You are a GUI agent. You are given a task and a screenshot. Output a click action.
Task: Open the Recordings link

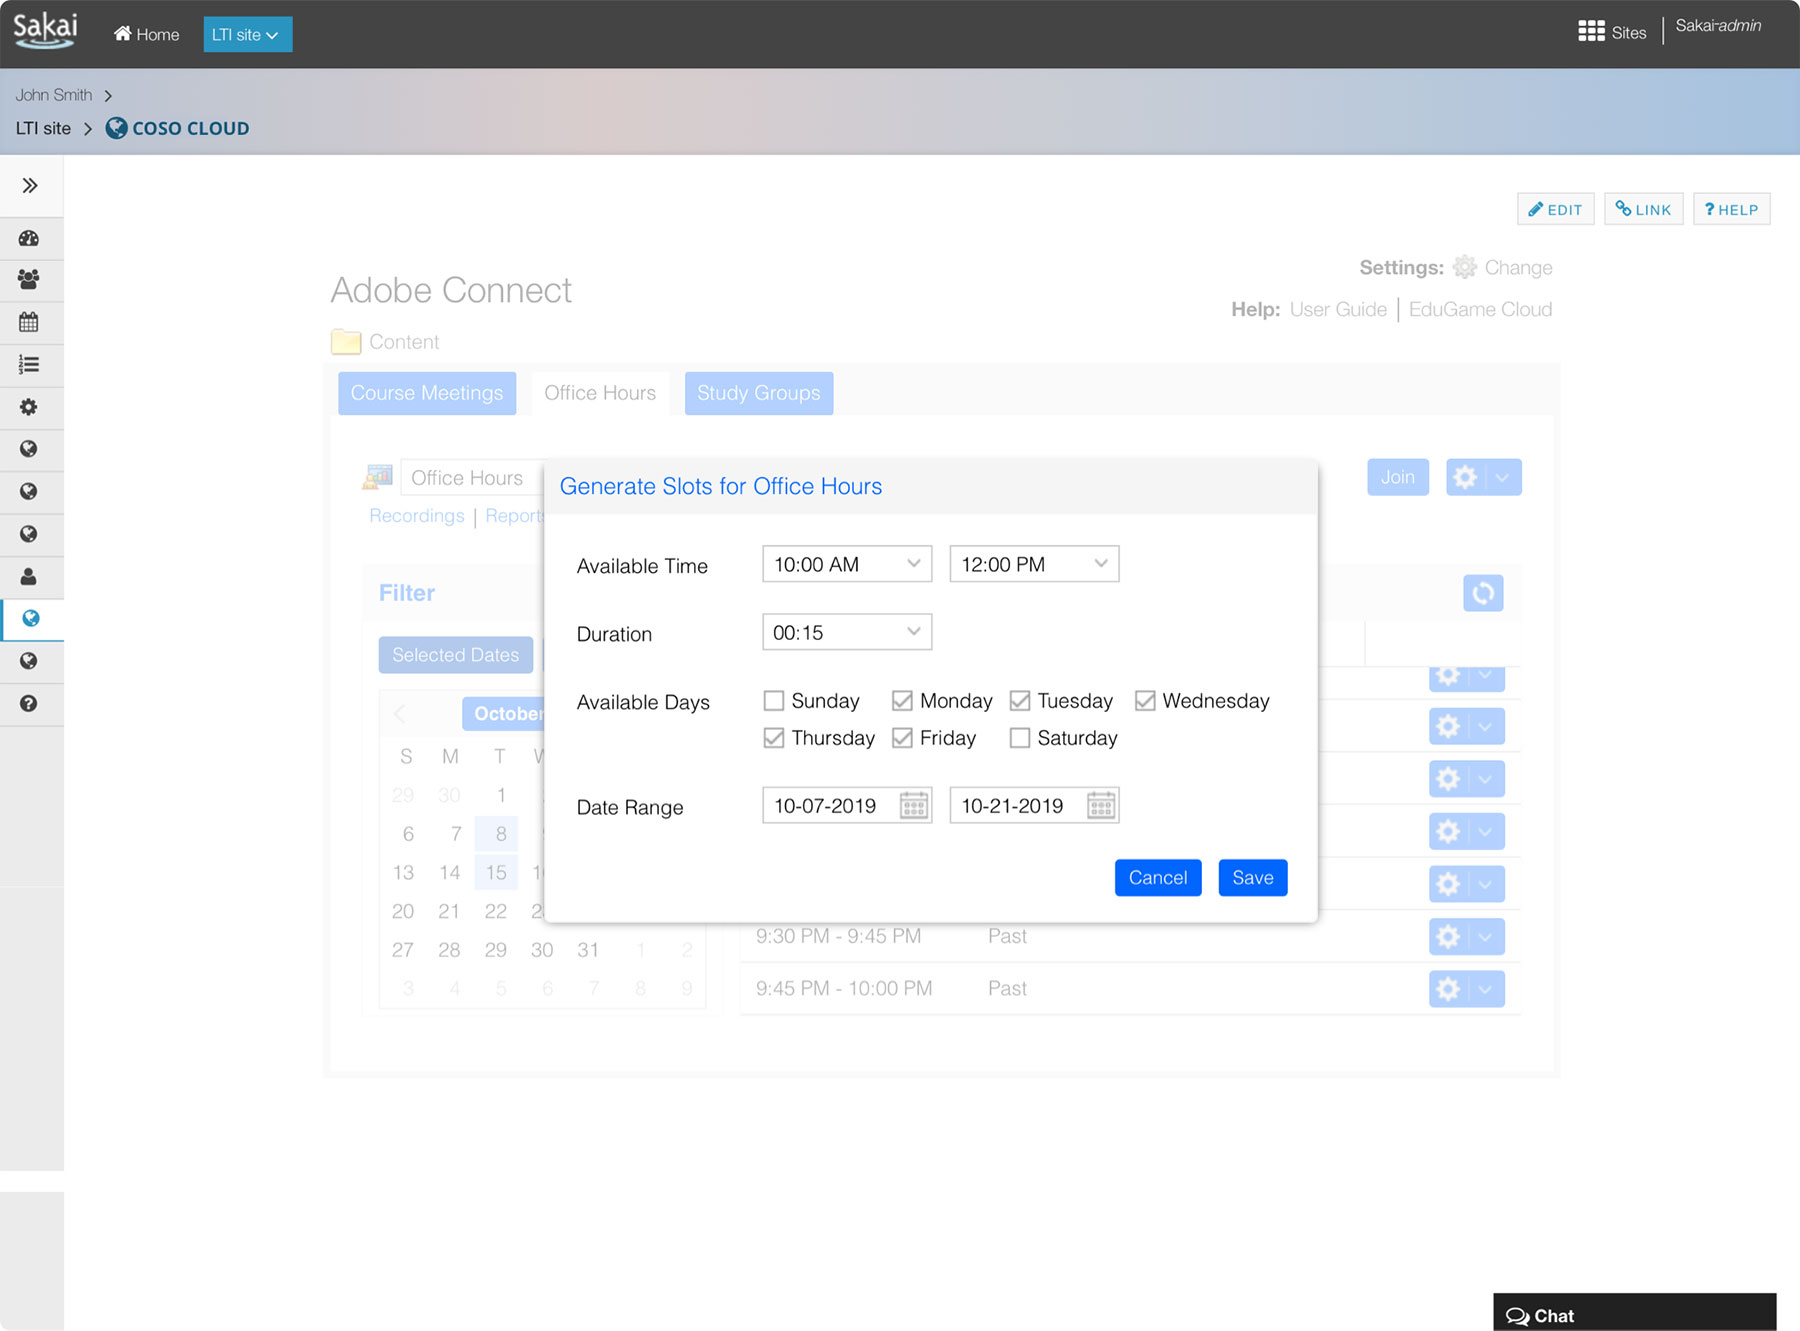point(417,515)
